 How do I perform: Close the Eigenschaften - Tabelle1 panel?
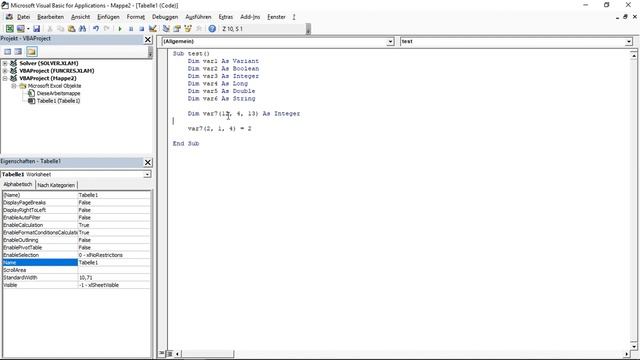point(148,162)
